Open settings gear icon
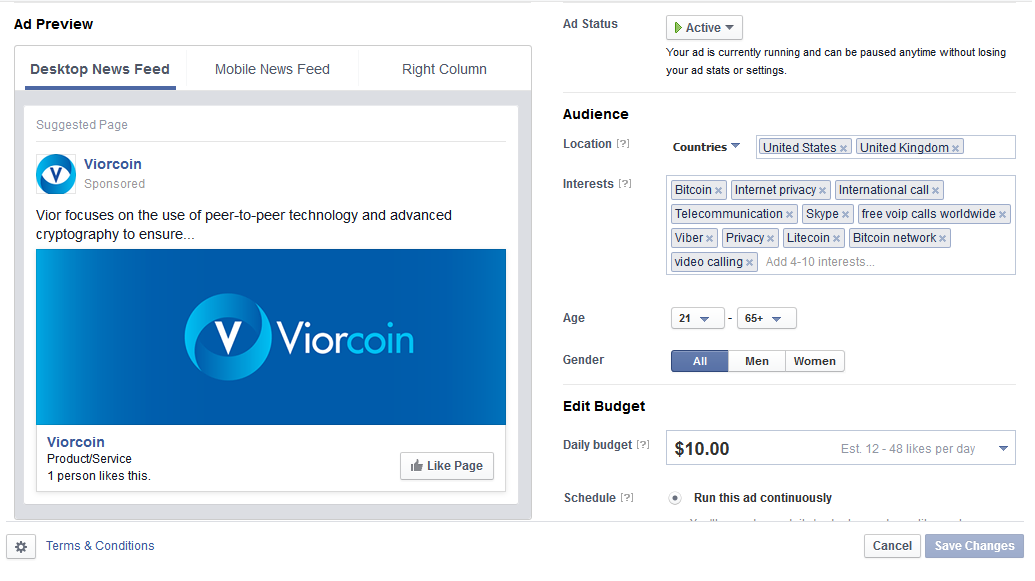Viewport: 1035px width, 581px height. pos(21,547)
